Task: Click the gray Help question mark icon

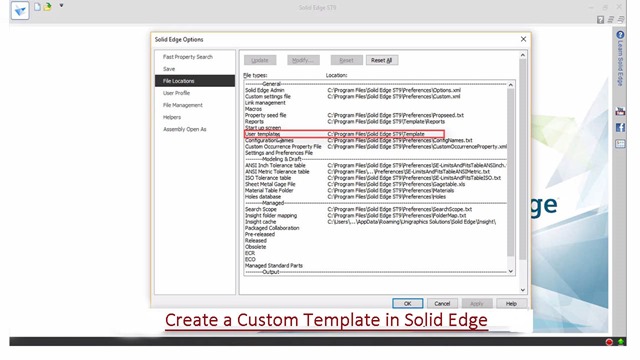Action: pyautogui.click(x=600, y=20)
